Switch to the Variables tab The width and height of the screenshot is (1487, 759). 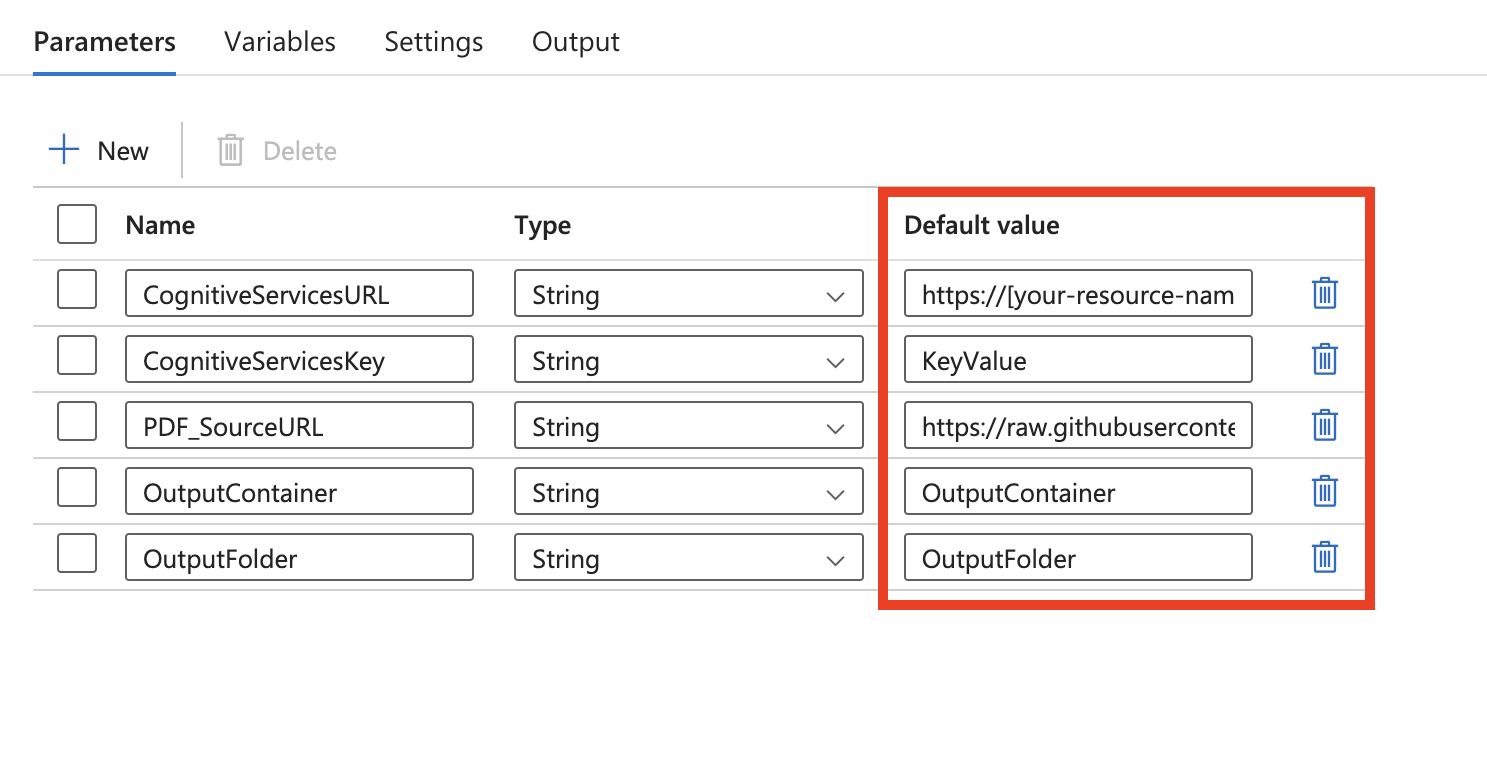click(x=280, y=42)
